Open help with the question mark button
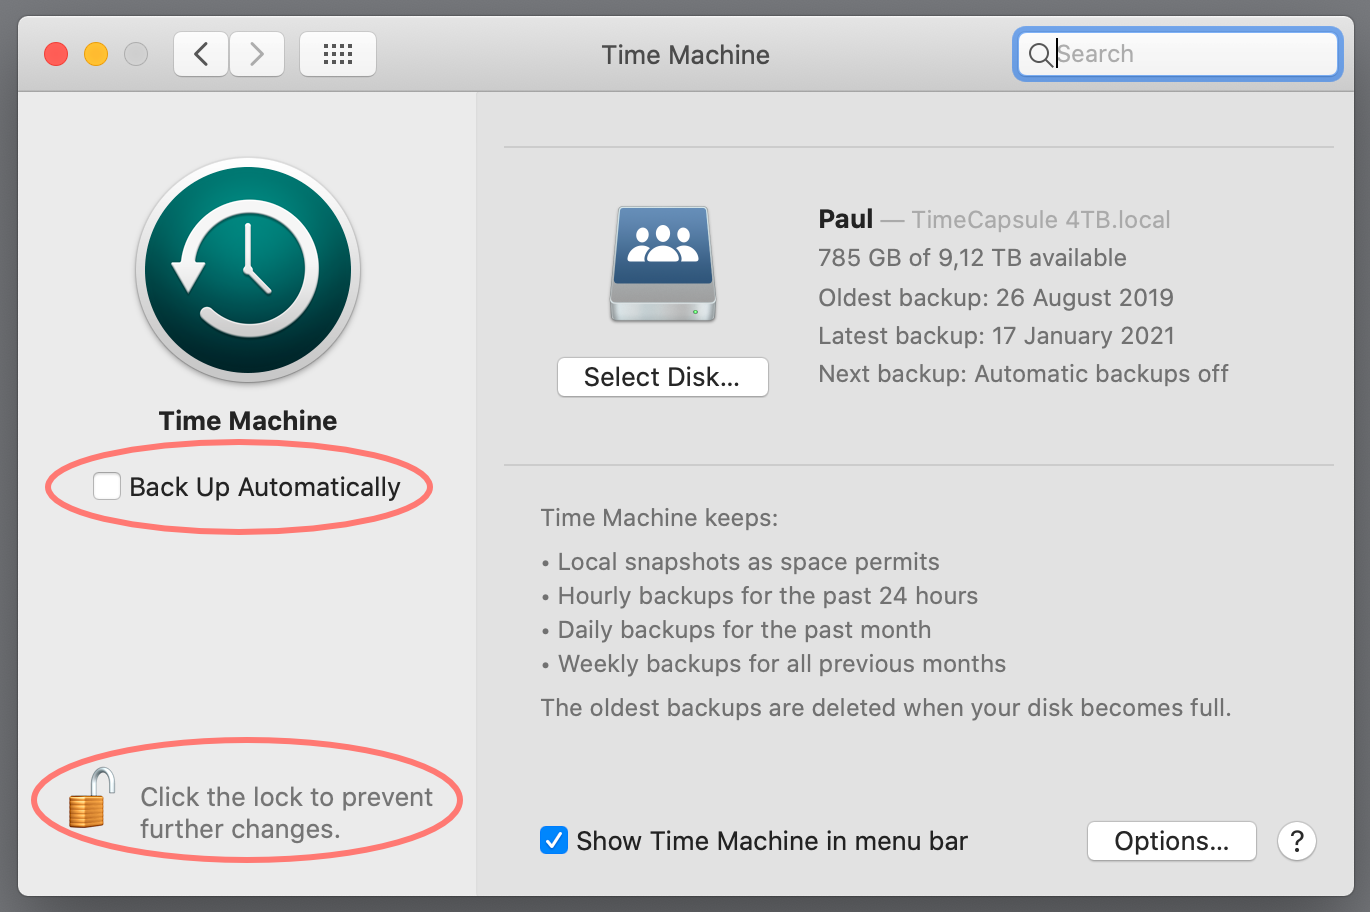This screenshot has width=1370, height=912. 1297,841
